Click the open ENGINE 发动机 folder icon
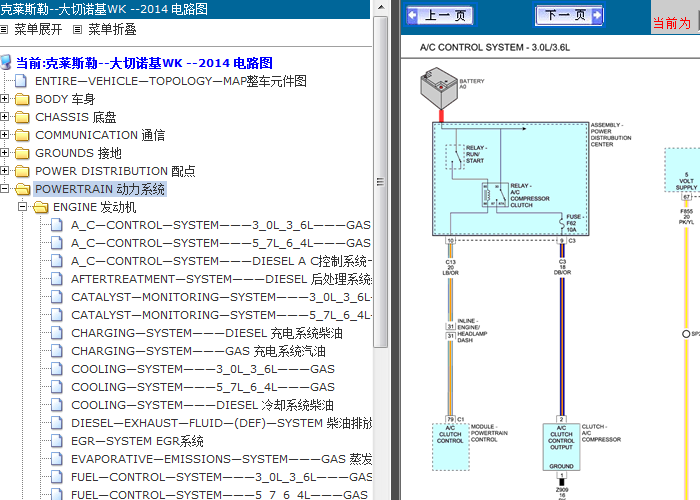Viewport: 700px width, 500px height. (x=40, y=207)
